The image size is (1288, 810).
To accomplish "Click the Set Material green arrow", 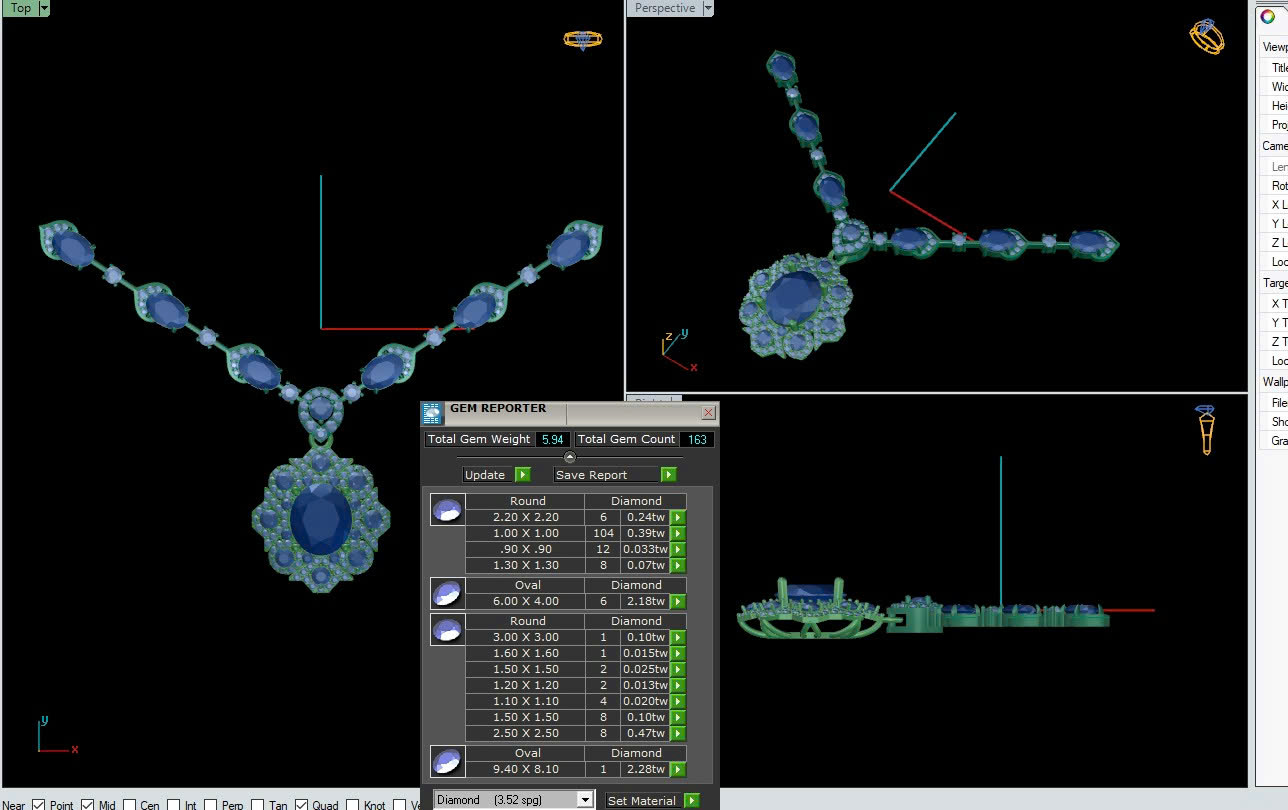I will click(x=691, y=801).
